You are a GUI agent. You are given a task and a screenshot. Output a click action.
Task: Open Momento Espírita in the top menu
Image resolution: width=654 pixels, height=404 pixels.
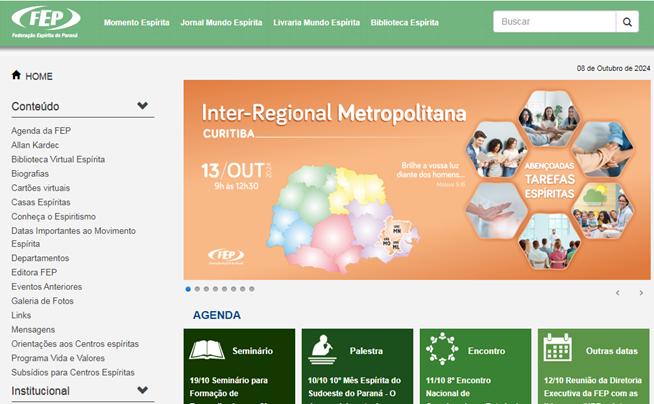point(137,23)
